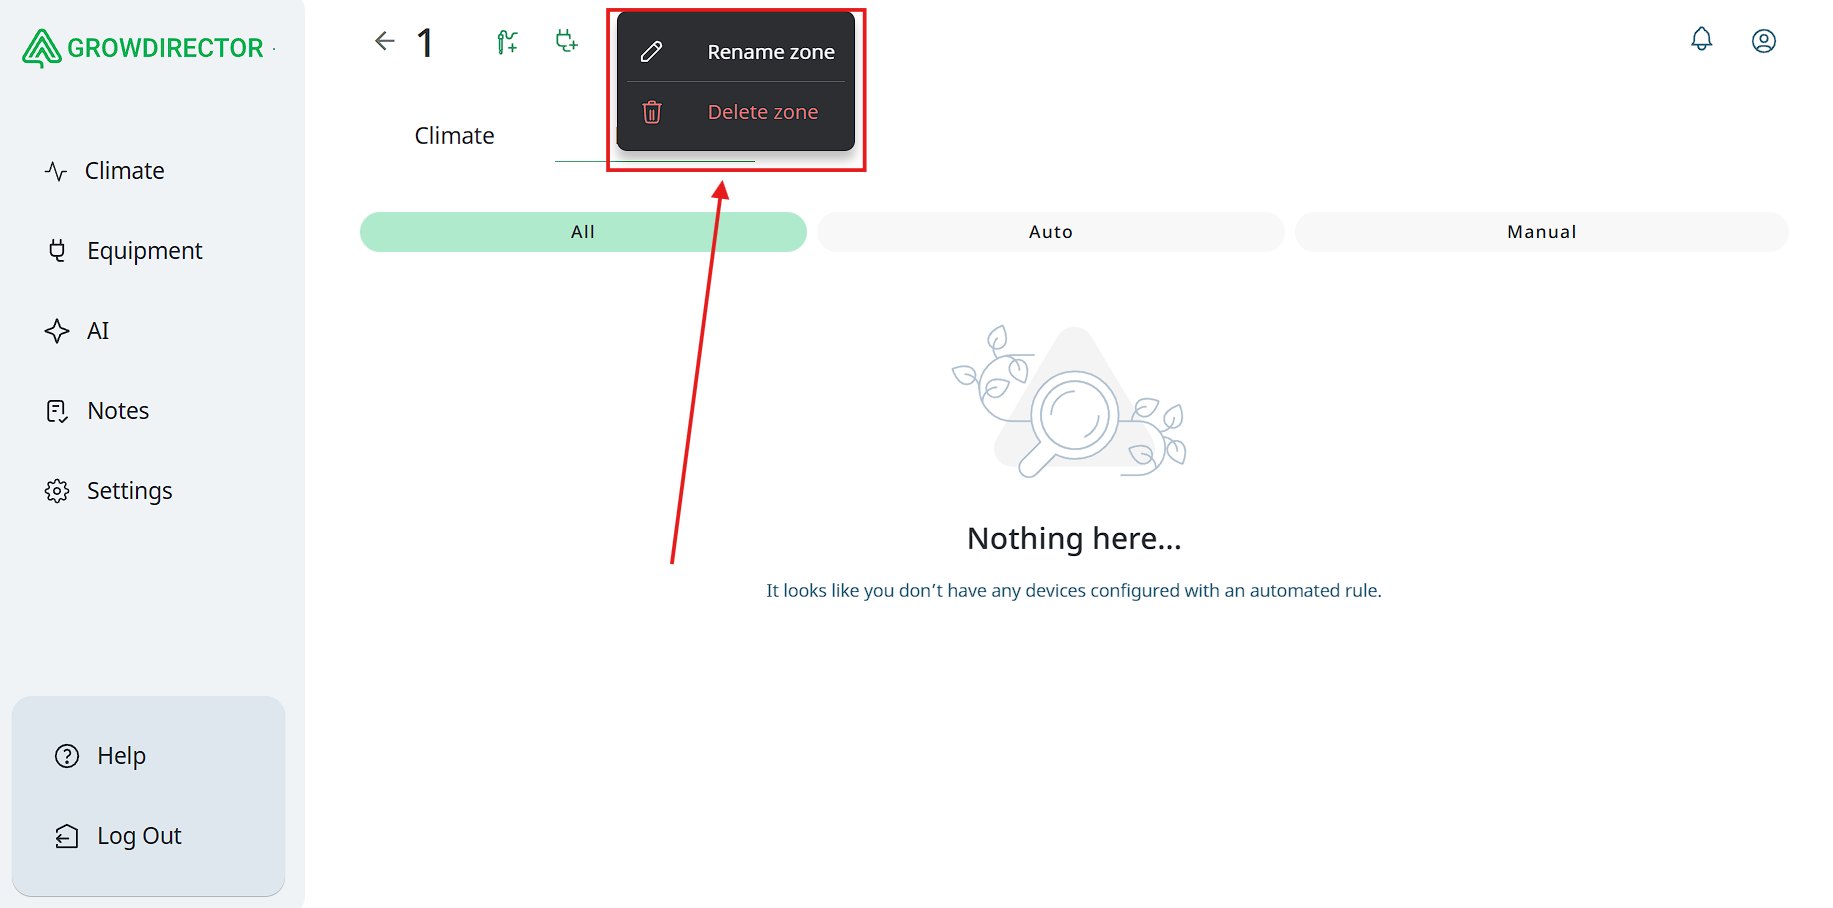Open the Climate tab below zone title

coord(454,136)
